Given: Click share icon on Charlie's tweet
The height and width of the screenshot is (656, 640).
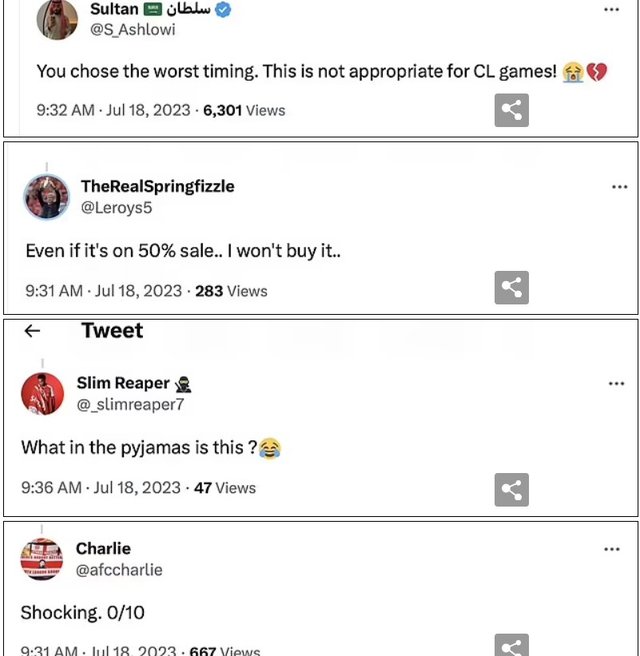Looking at the screenshot, I should coord(511,645).
